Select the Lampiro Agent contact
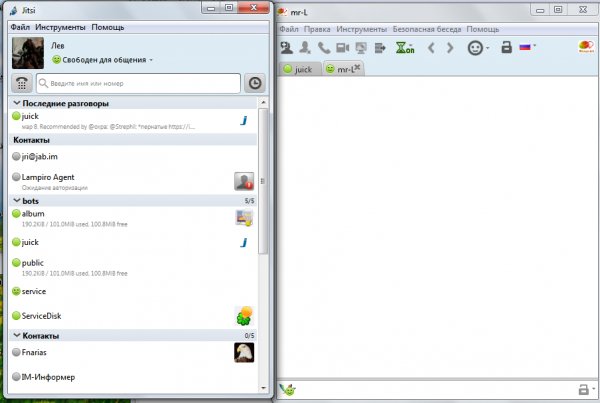 132,181
